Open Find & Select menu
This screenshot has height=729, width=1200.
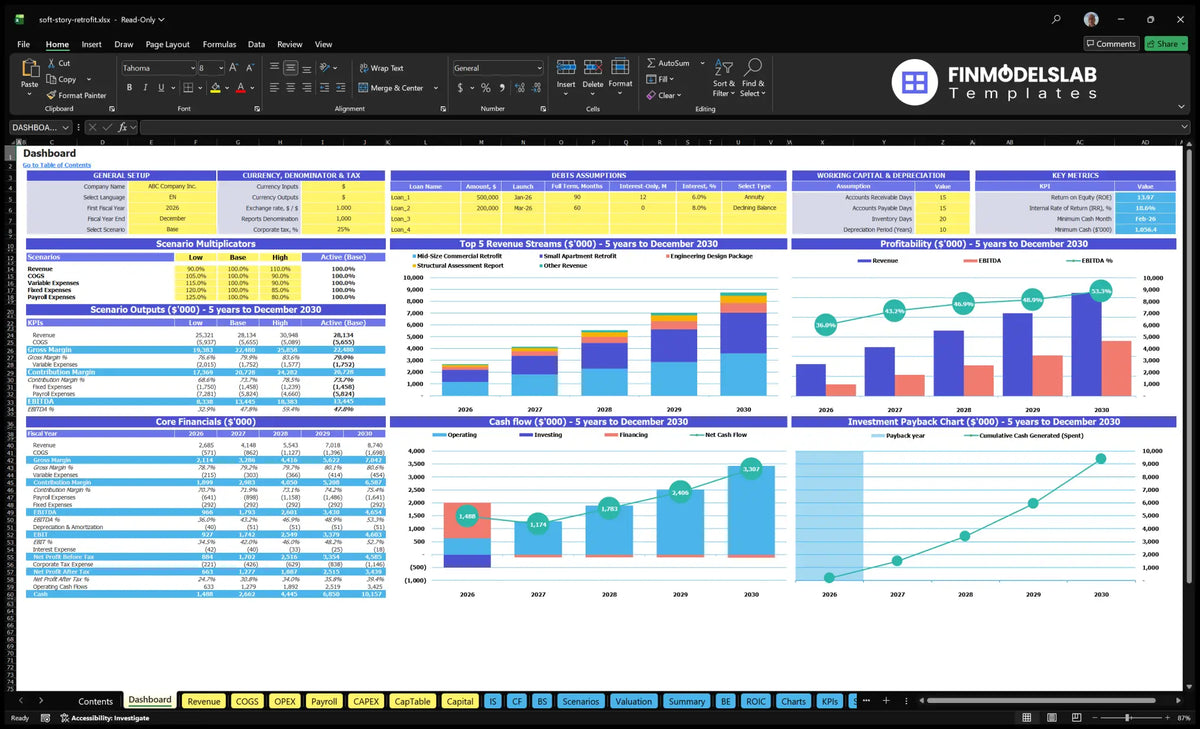753,77
